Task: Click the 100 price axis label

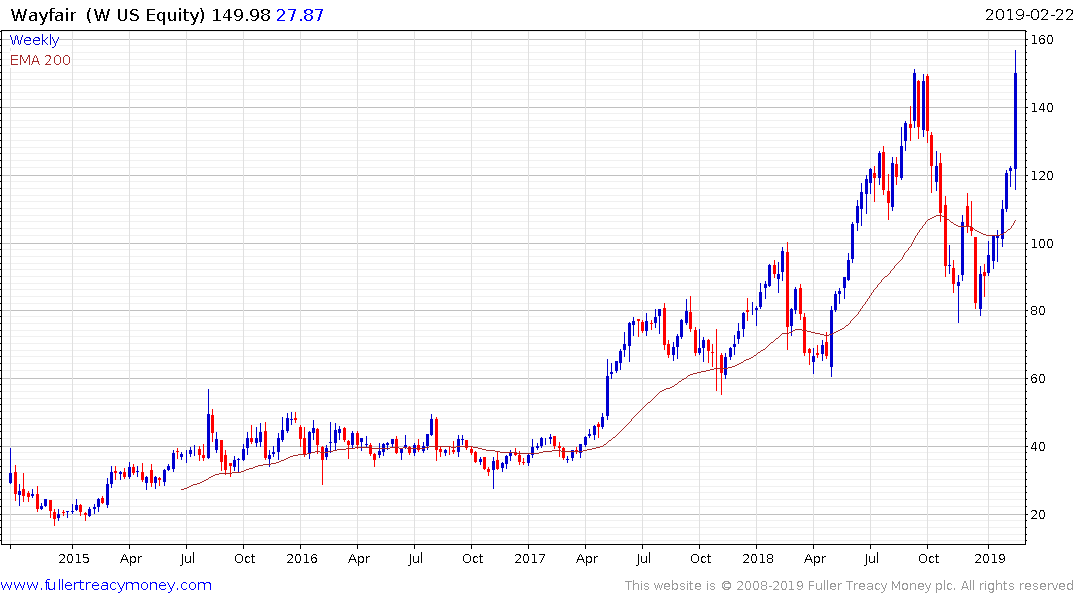Action: (1042, 243)
